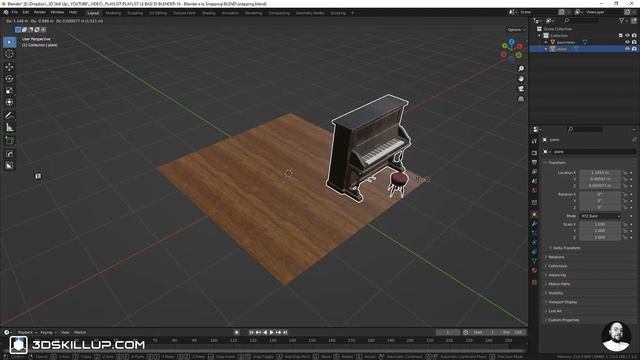Open the Physics properties tab
This screenshot has width=640, height=360.
[534, 242]
